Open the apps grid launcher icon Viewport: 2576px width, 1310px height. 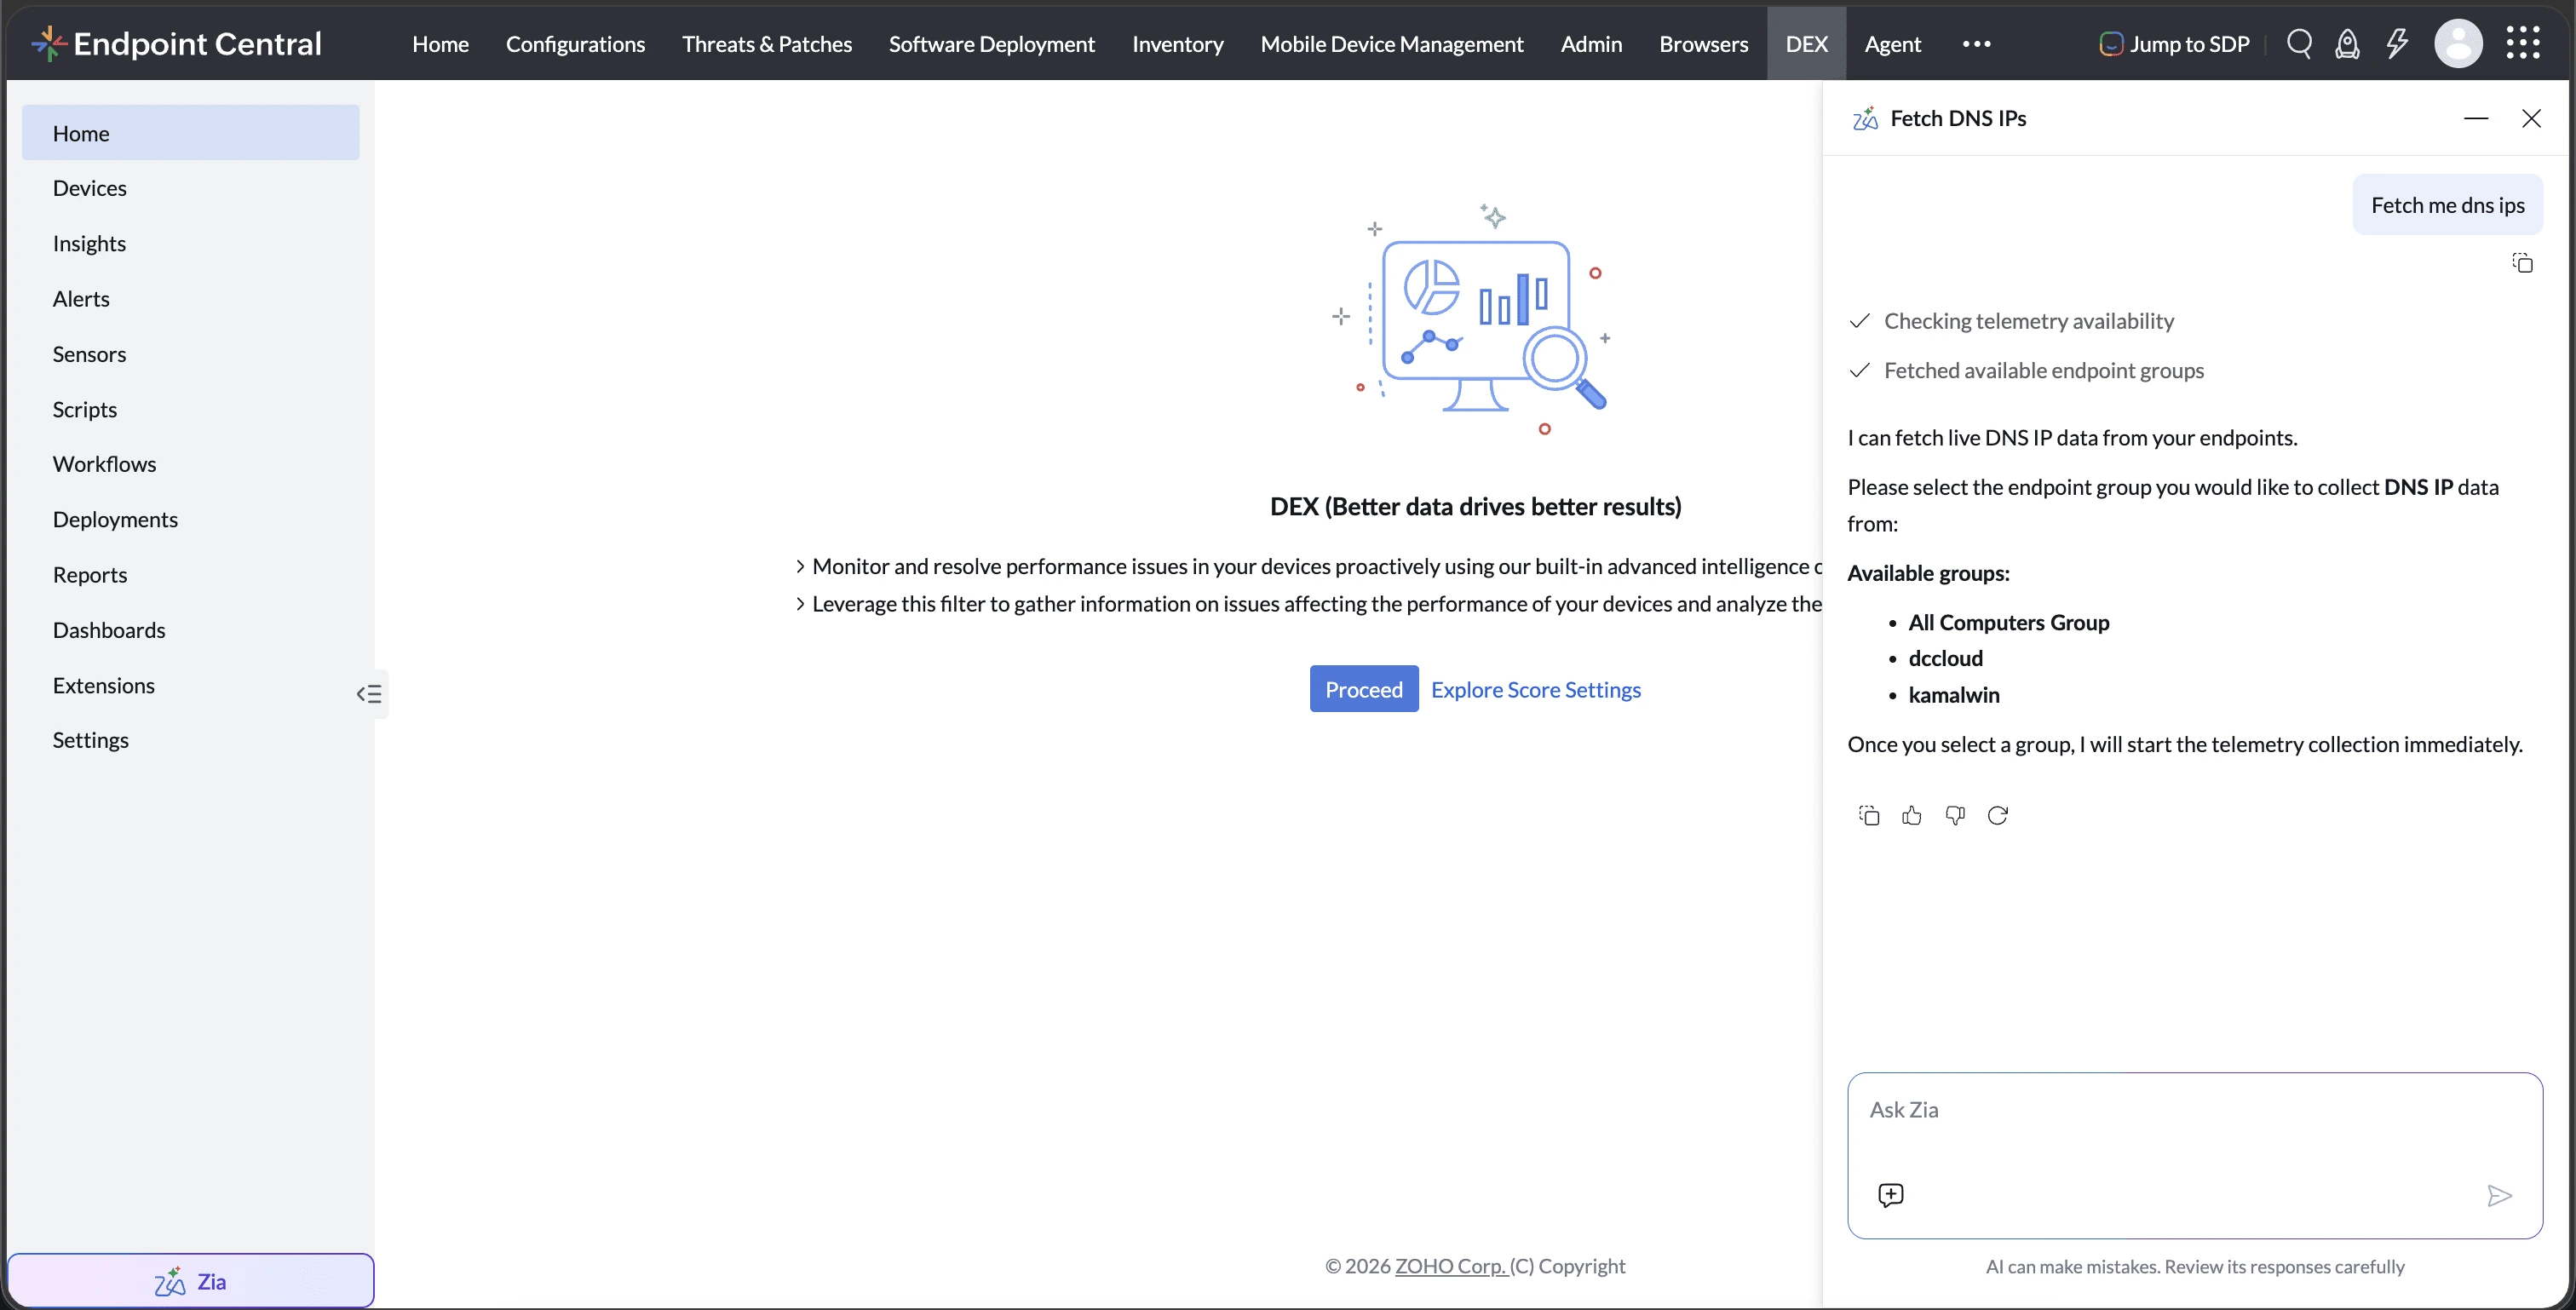point(2523,43)
